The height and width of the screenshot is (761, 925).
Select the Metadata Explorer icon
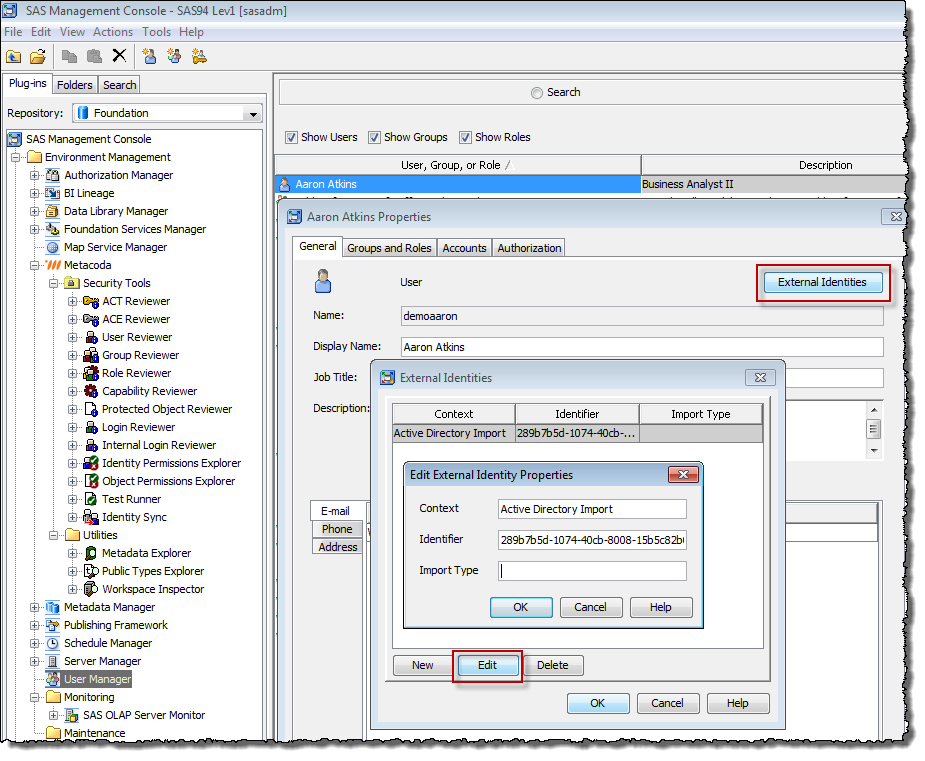click(x=91, y=553)
